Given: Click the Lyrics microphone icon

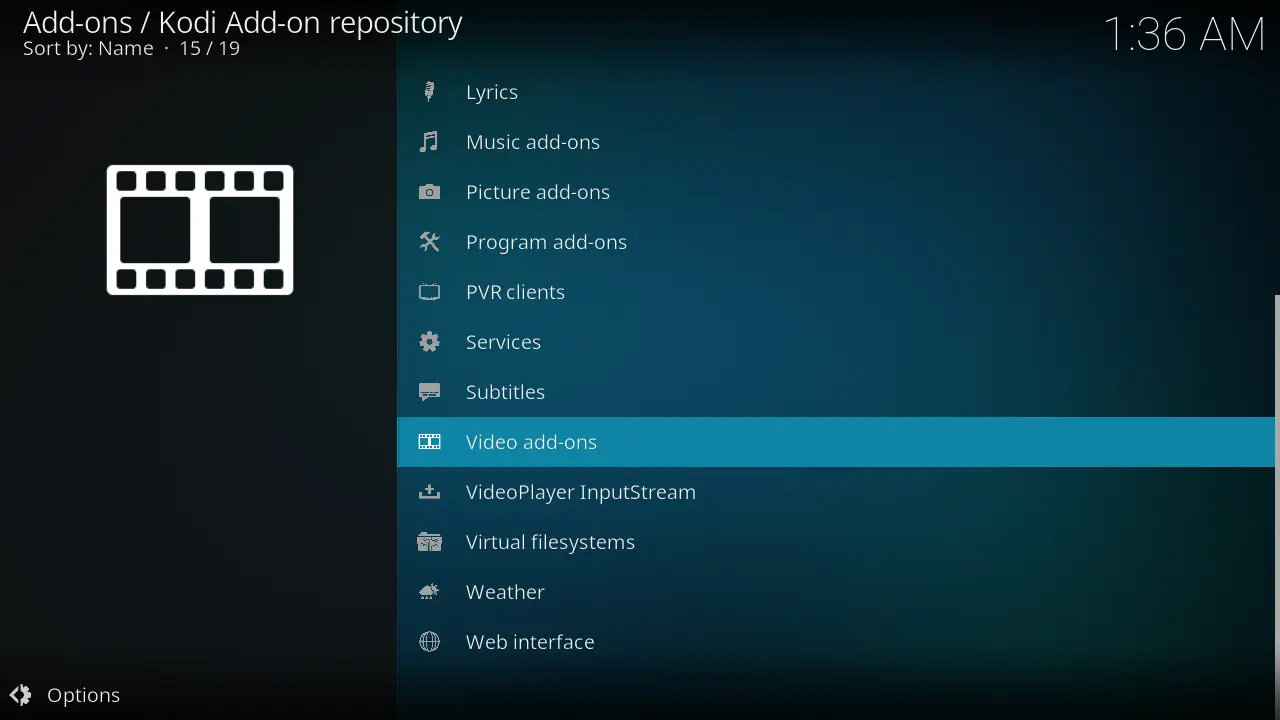Looking at the screenshot, I should point(430,92).
